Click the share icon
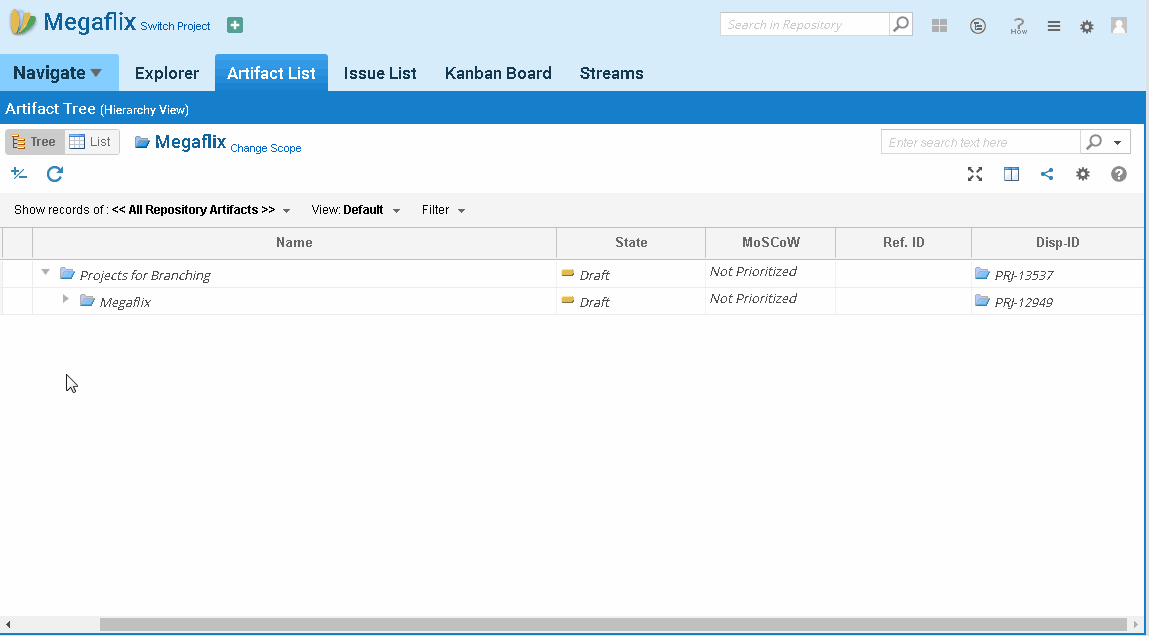This screenshot has height=636, width=1149. pyautogui.click(x=1046, y=174)
